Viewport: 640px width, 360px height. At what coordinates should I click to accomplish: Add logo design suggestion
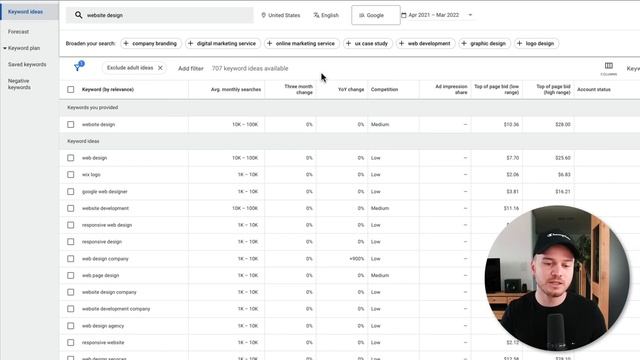point(536,43)
